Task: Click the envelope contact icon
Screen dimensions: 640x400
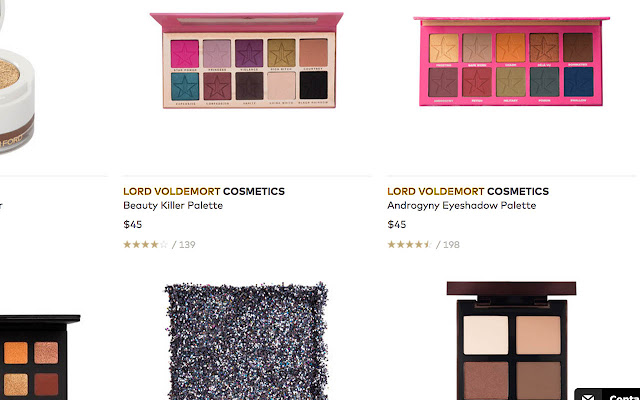Action: tap(588, 396)
